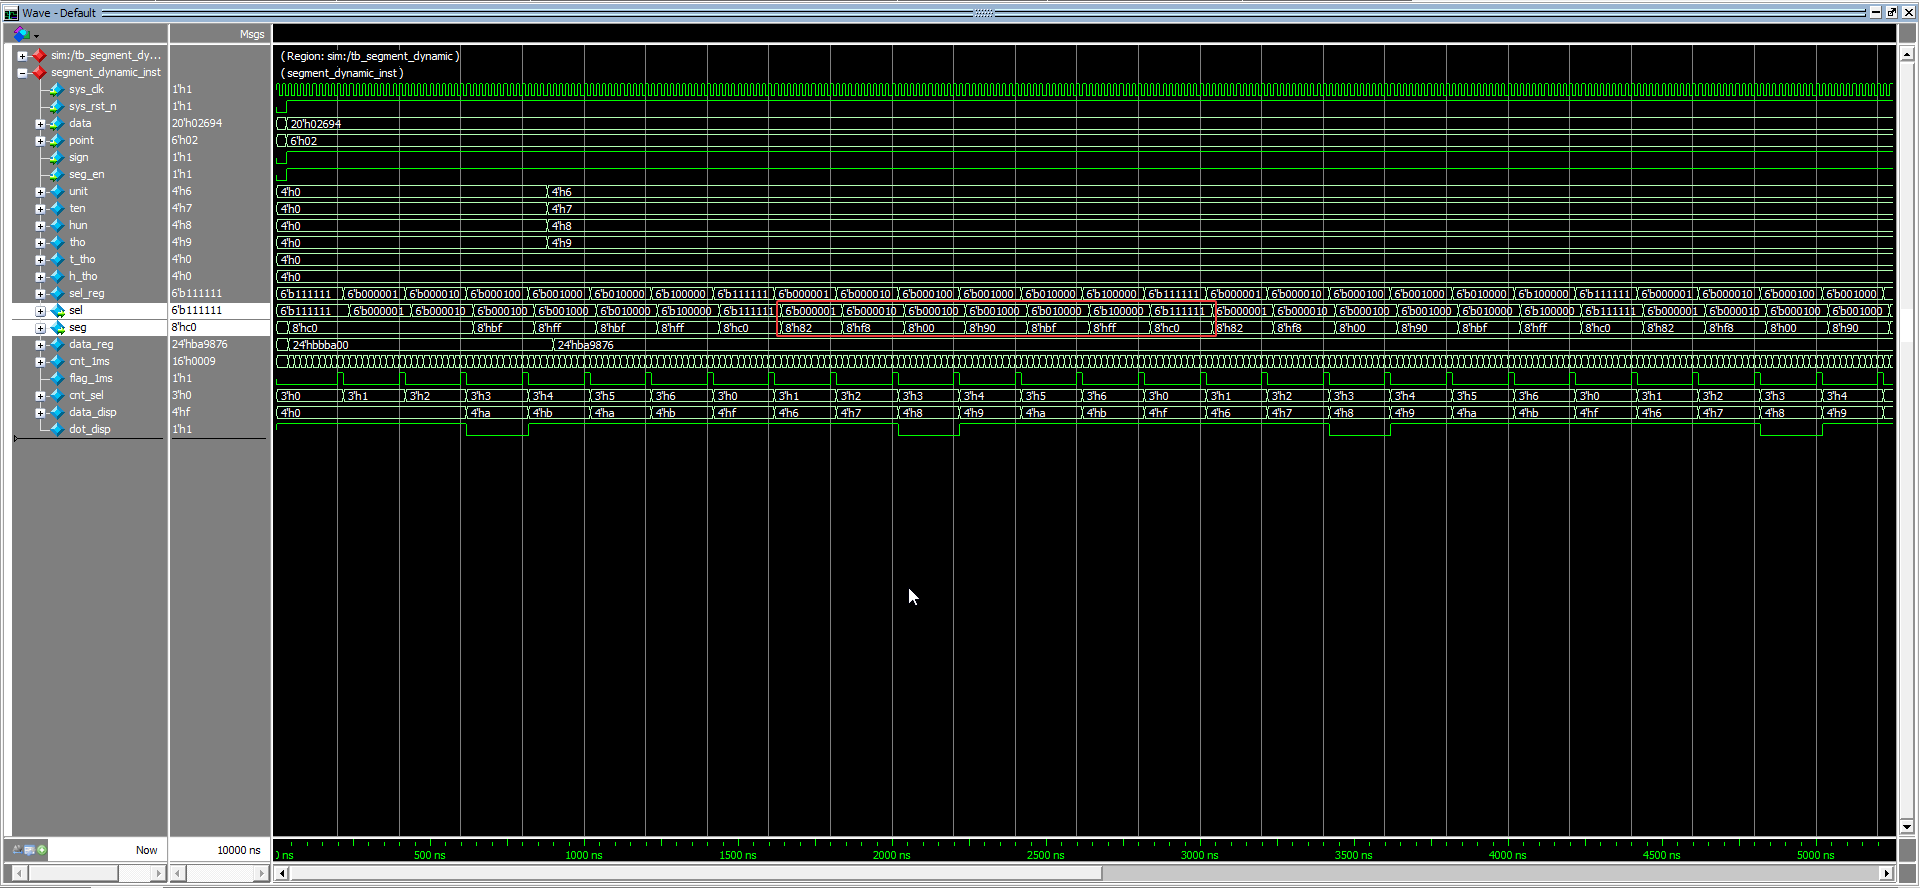The image size is (1920, 888).
Task: Click the data bus signal icon
Action: 57,123
